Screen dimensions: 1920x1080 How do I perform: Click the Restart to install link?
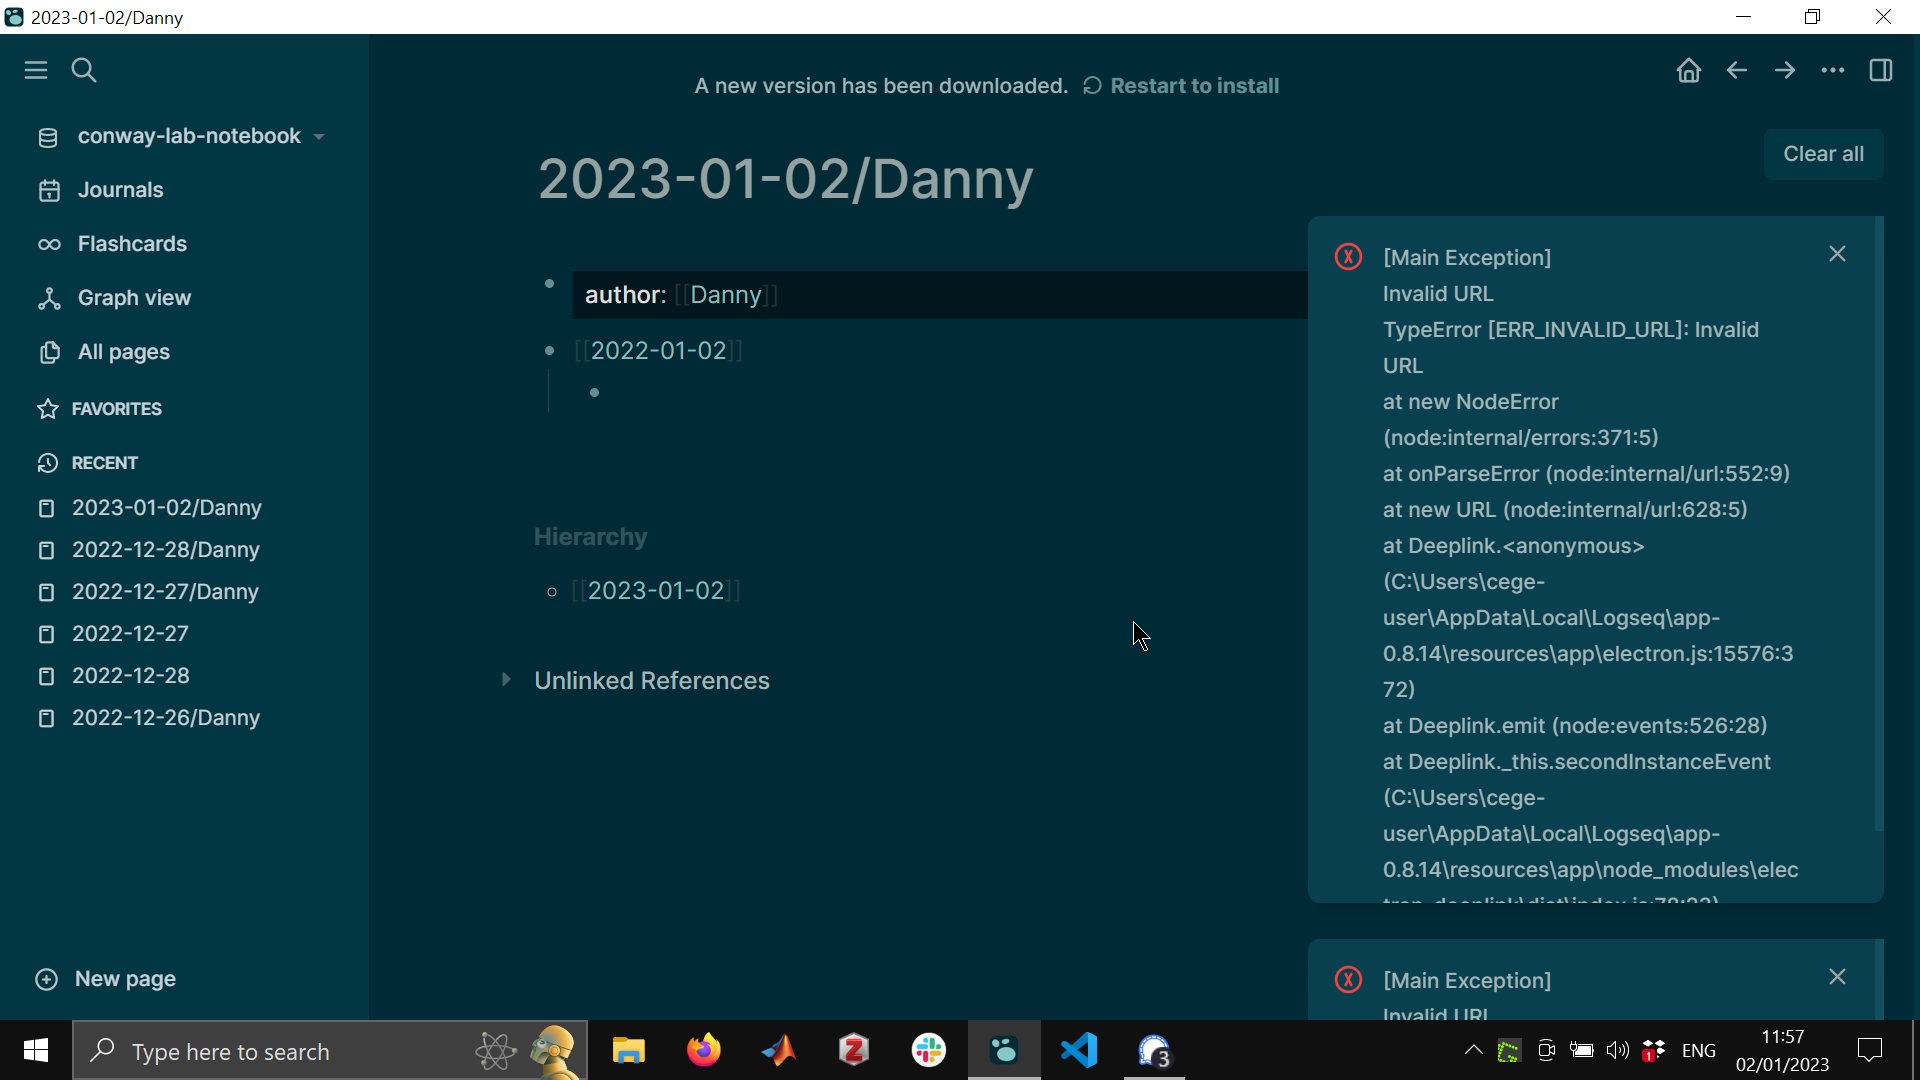1195,86
